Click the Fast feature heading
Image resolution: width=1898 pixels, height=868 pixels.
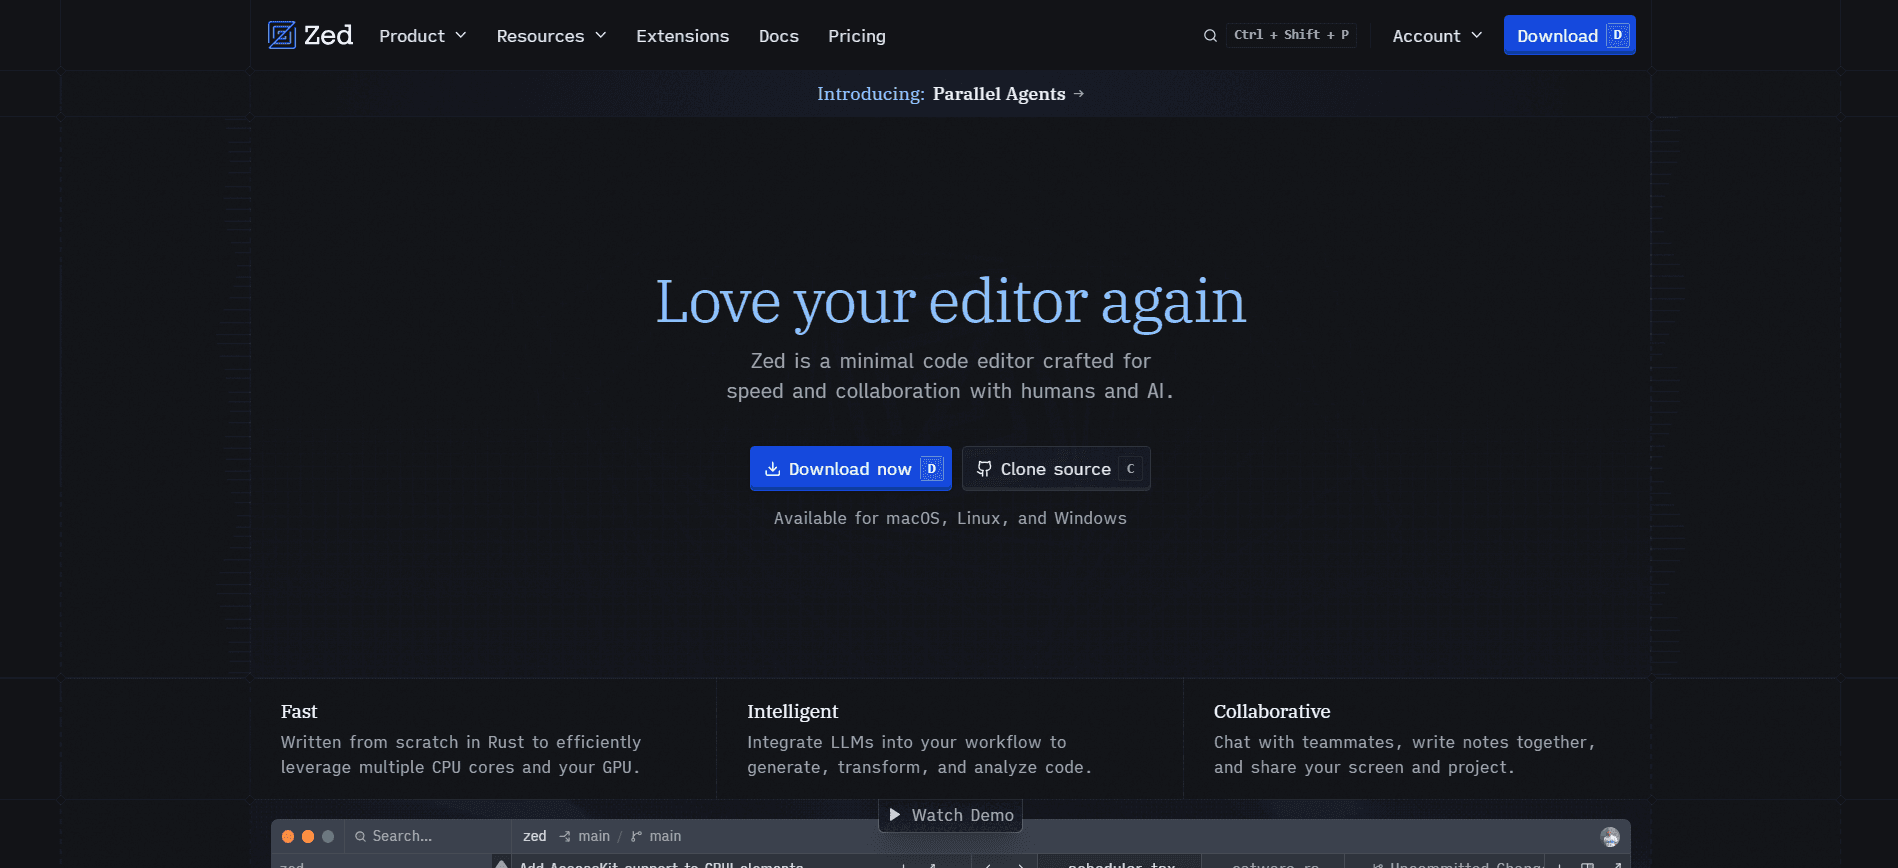pos(299,712)
